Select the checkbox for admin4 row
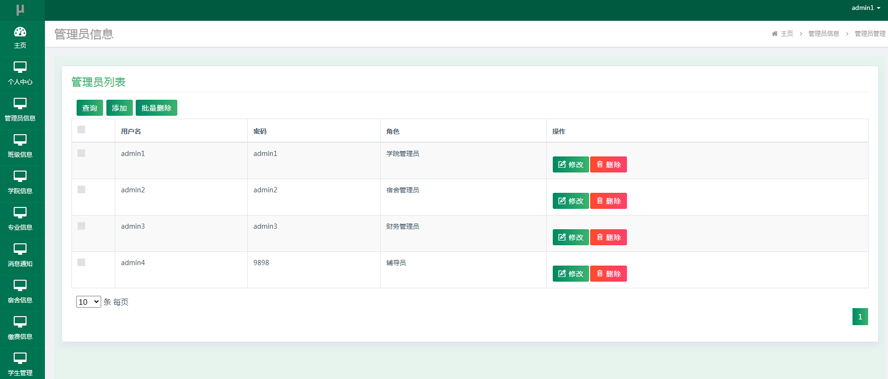The height and width of the screenshot is (379, 888). tap(81, 262)
